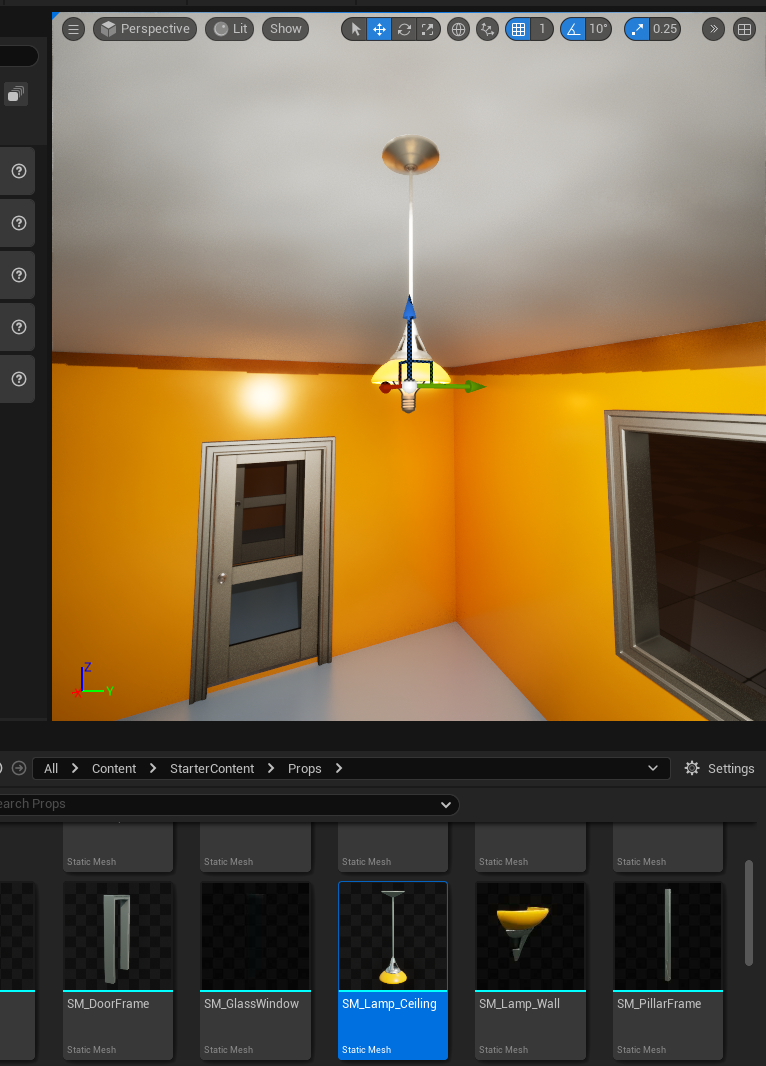The height and width of the screenshot is (1066, 766).
Task: Navigate to Content in the breadcrumb path
Action: 114,768
